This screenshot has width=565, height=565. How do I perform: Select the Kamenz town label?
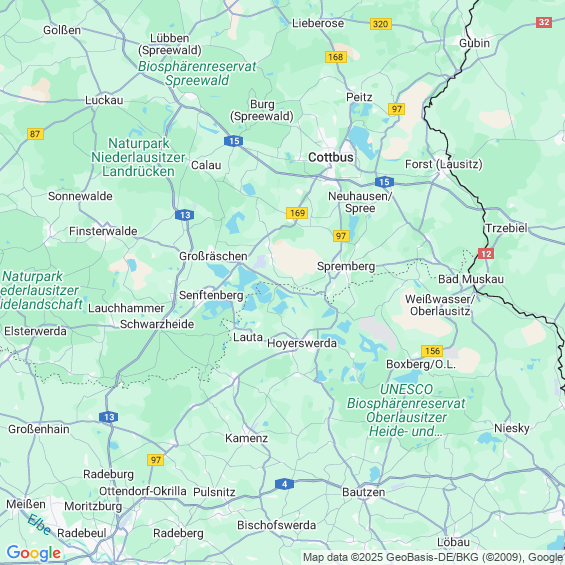click(246, 438)
